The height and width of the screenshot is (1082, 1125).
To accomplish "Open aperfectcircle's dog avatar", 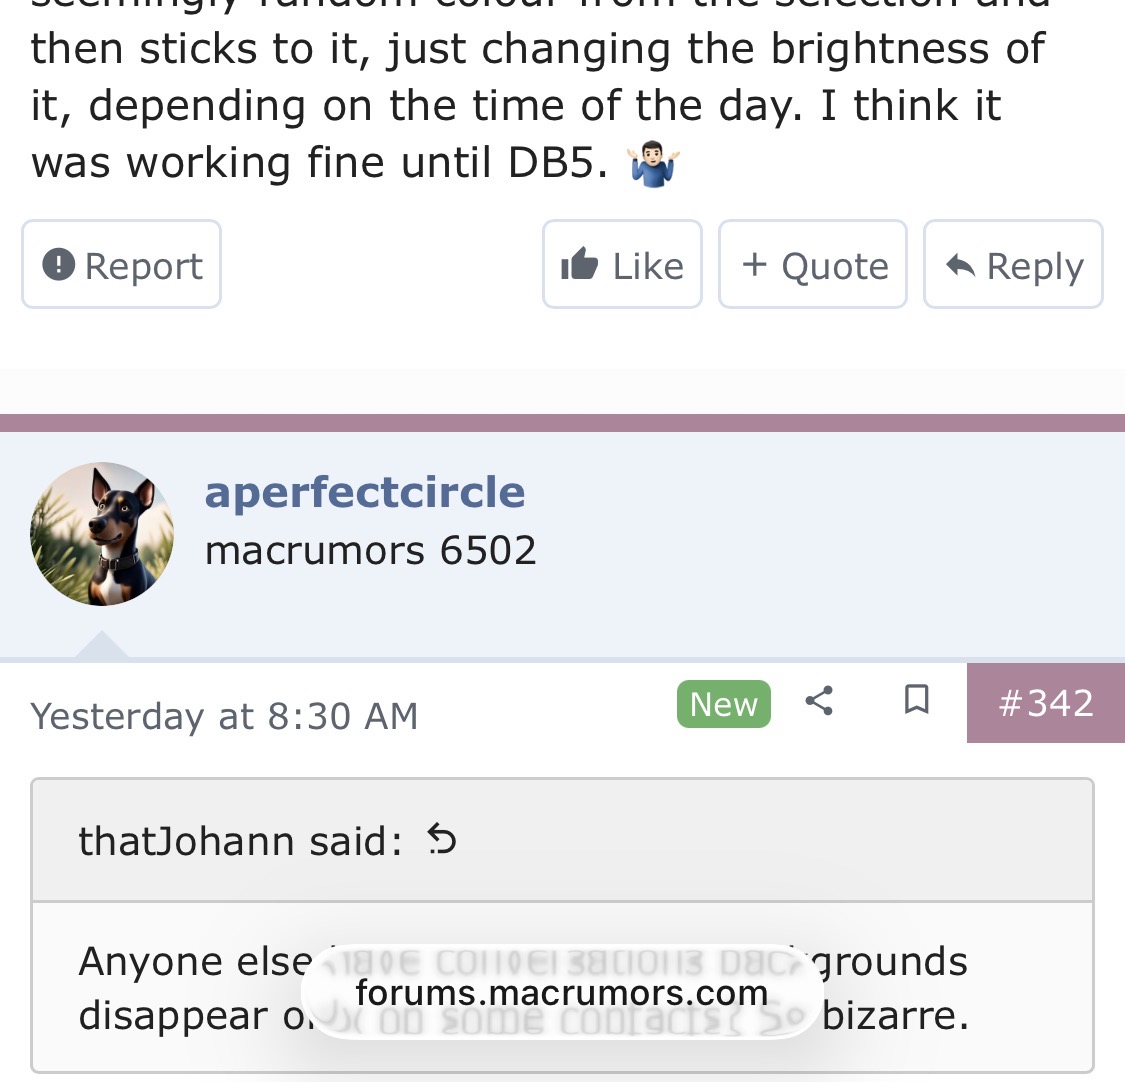I will 102,534.
